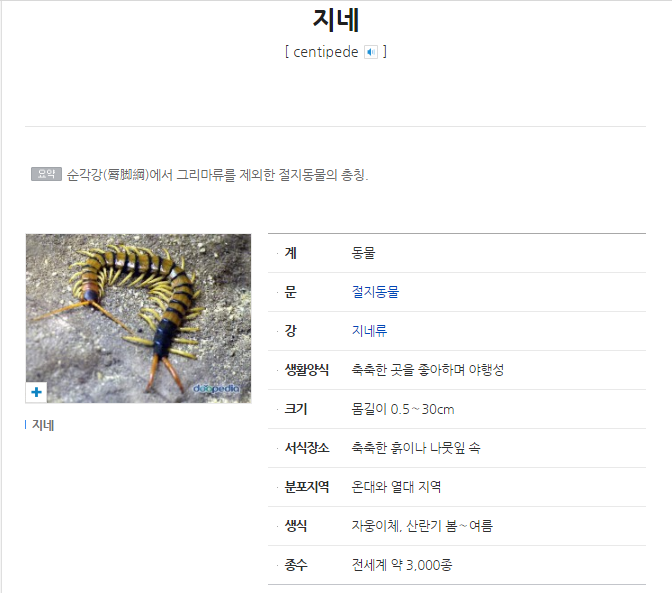Select the 계 row label

tap(291, 253)
